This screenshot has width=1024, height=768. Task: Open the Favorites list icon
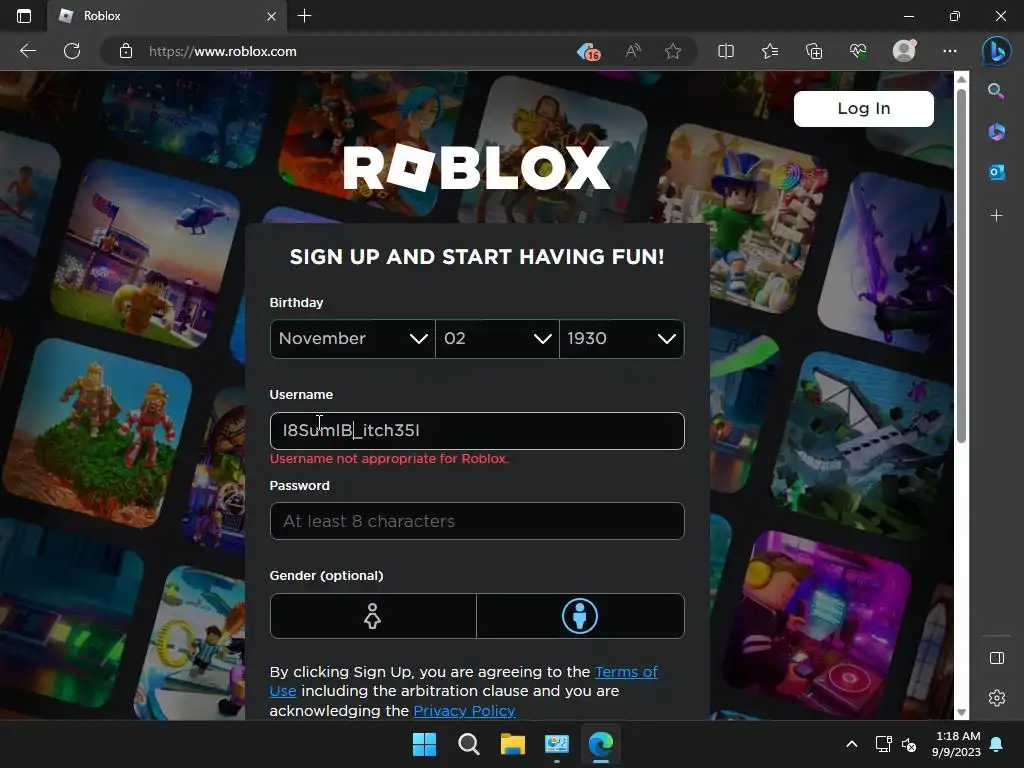(x=770, y=51)
